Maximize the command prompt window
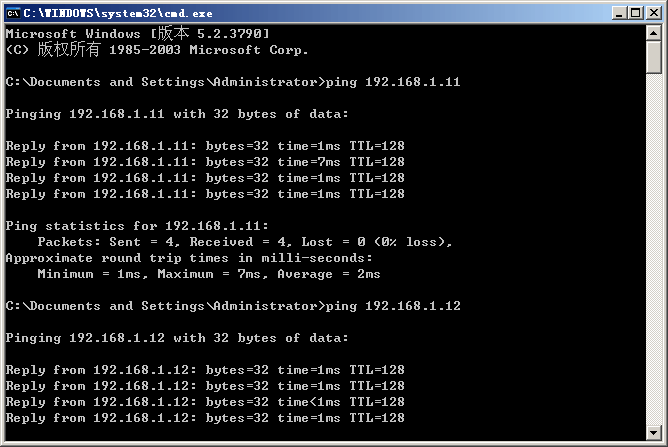 (635, 12)
